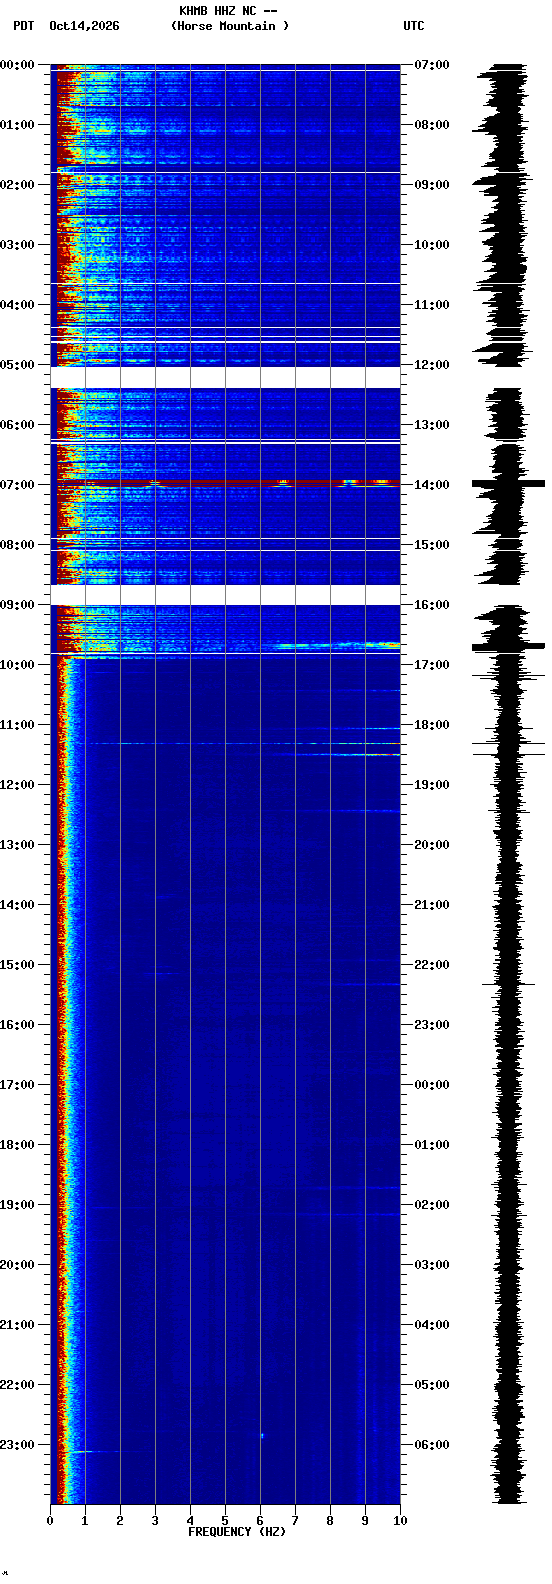Click the dark red saturated band at 14:00 UTC
The width and height of the screenshot is (552, 1584).
(225, 483)
